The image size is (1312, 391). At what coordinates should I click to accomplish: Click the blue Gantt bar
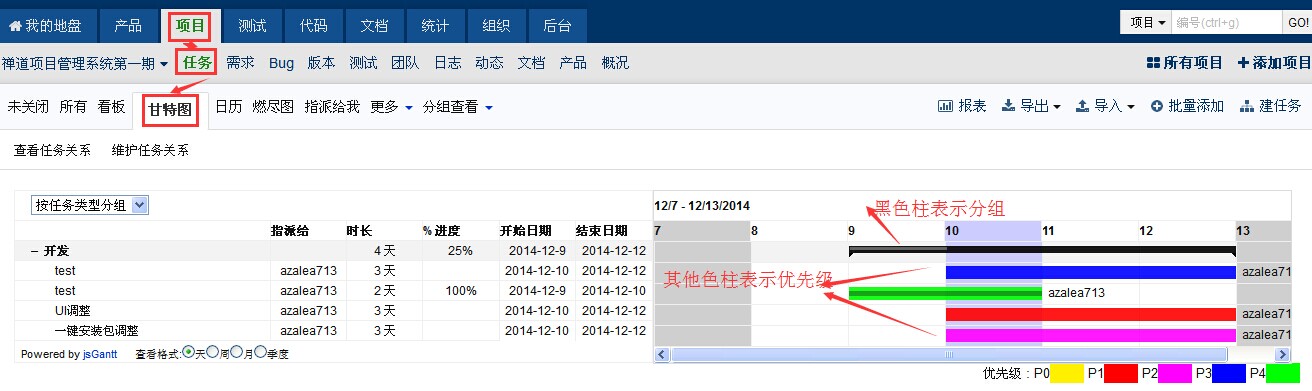1090,272
